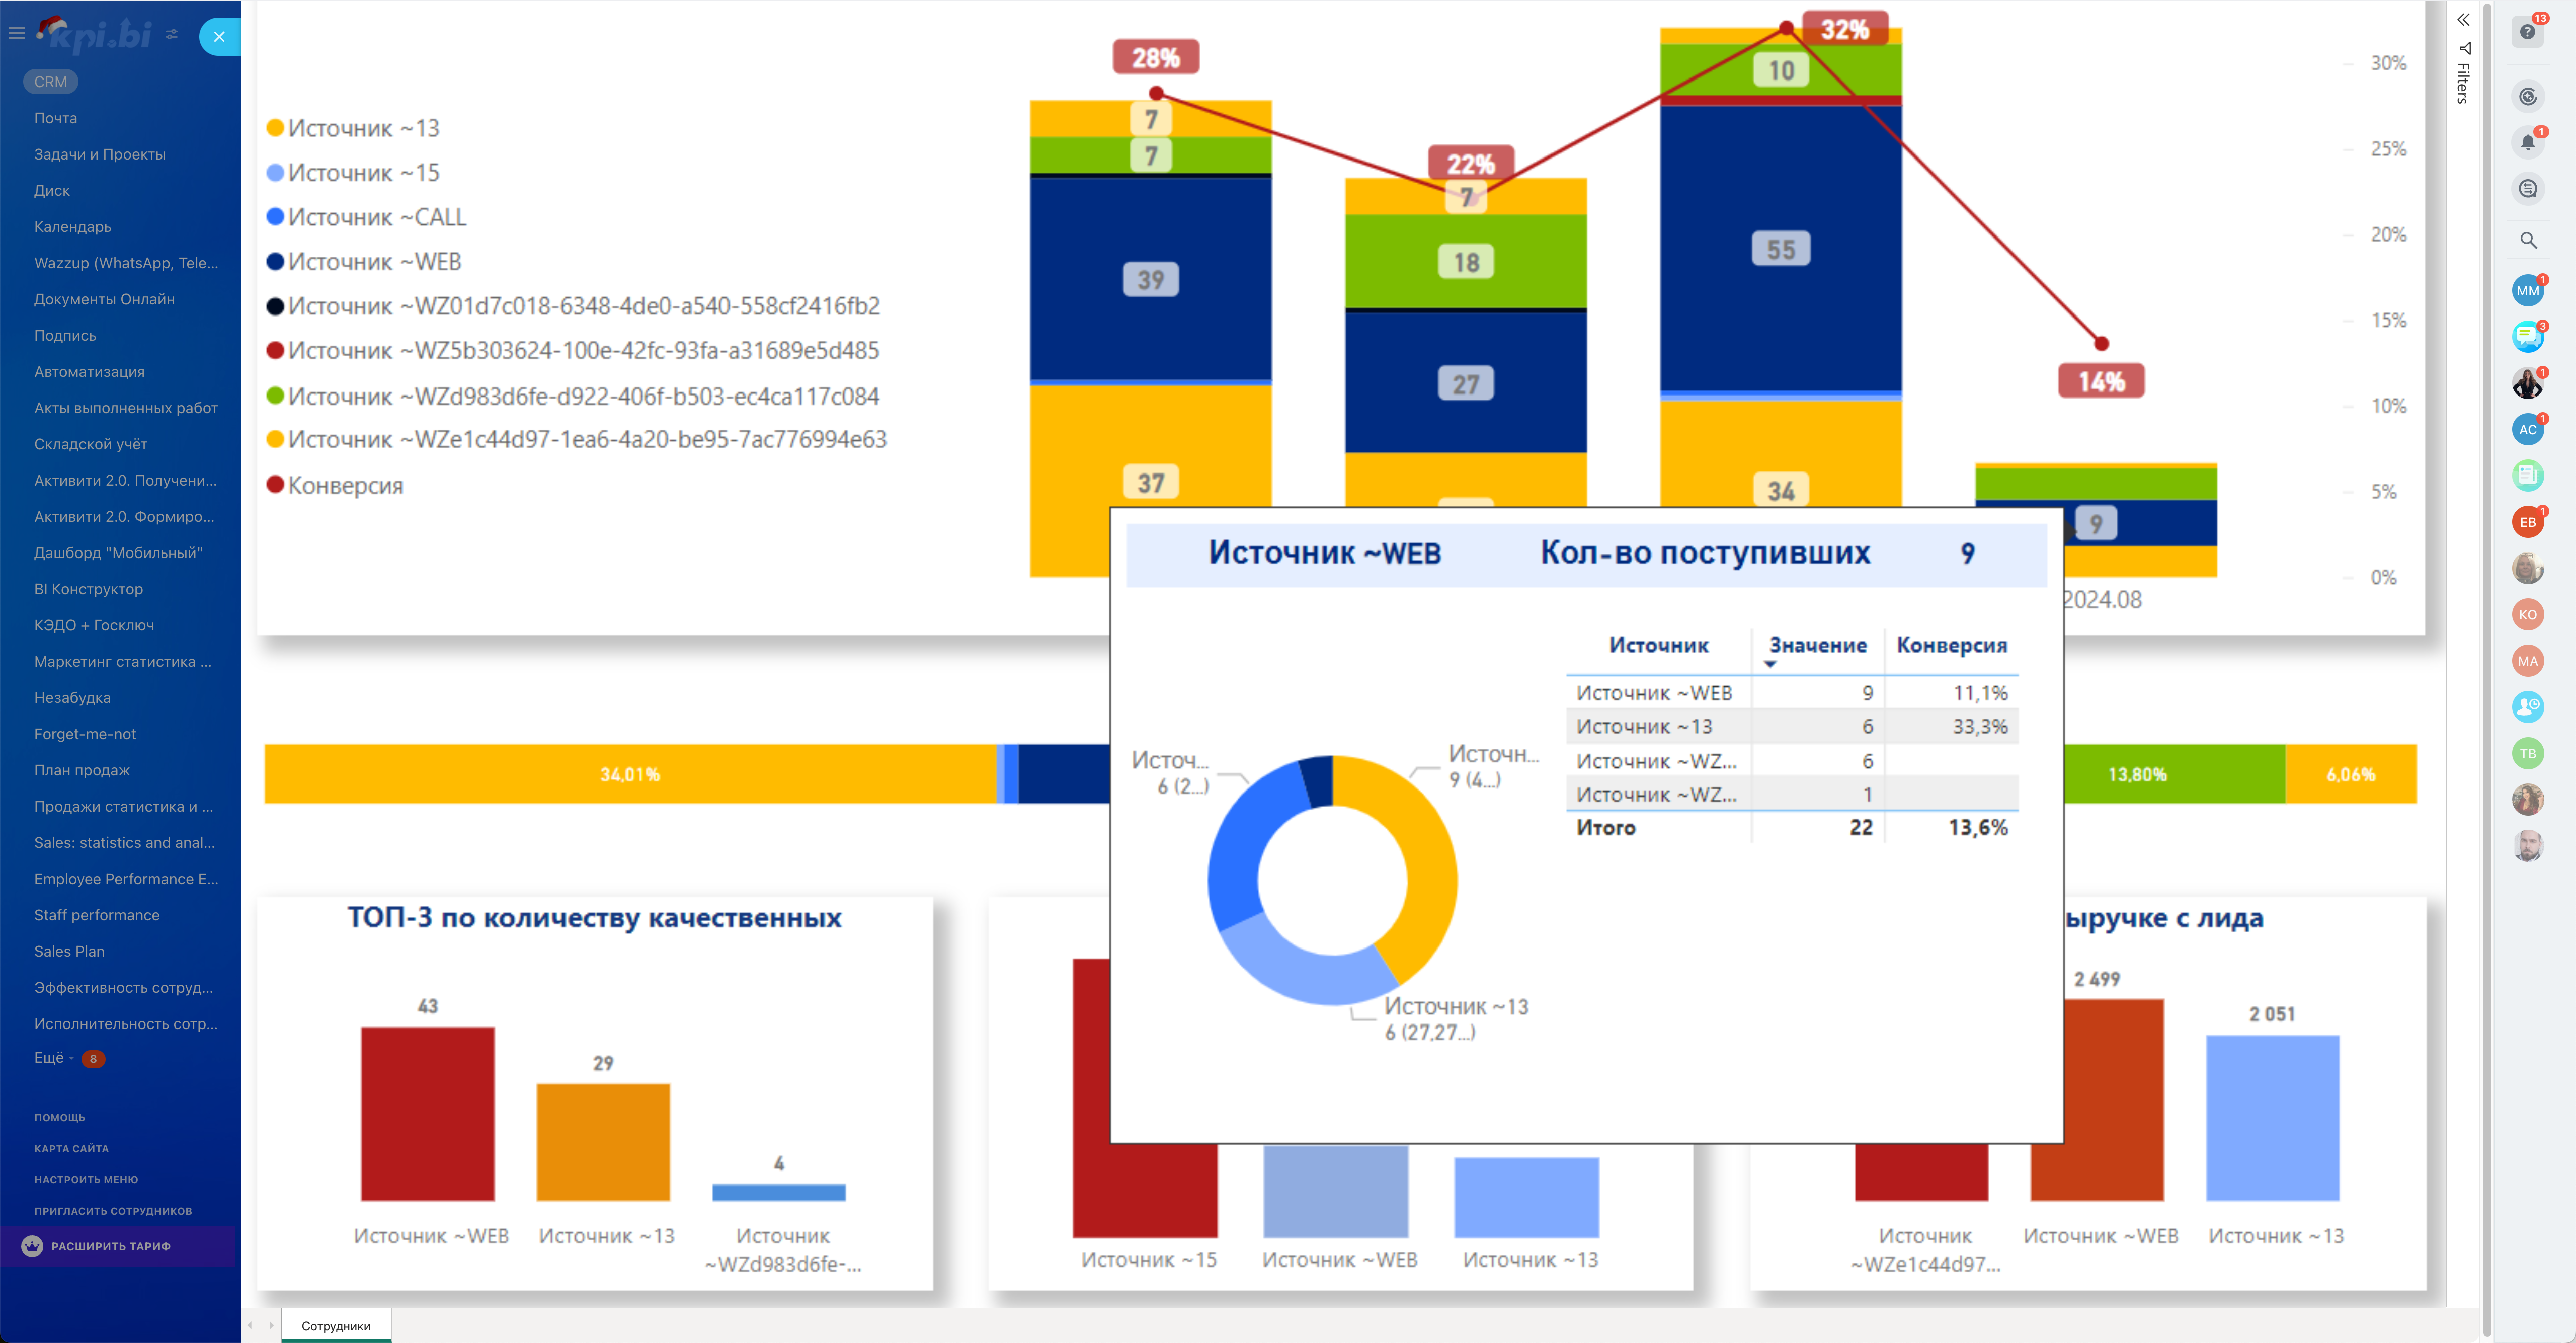This screenshot has width=2576, height=1343.
Task: Sort by the Значение column header
Action: tap(1817, 645)
